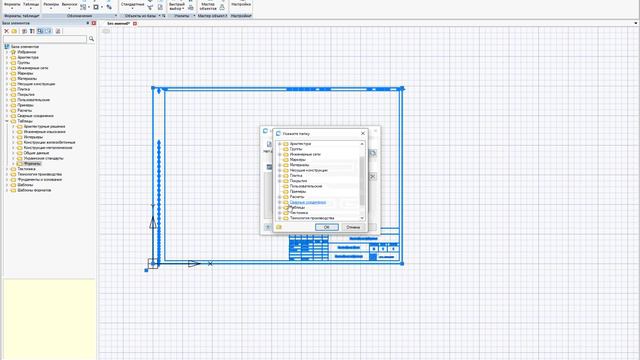The image size is (640, 360).
Task: Select Фундаменты и основания in the left tree
Action: pyautogui.click(x=40, y=180)
